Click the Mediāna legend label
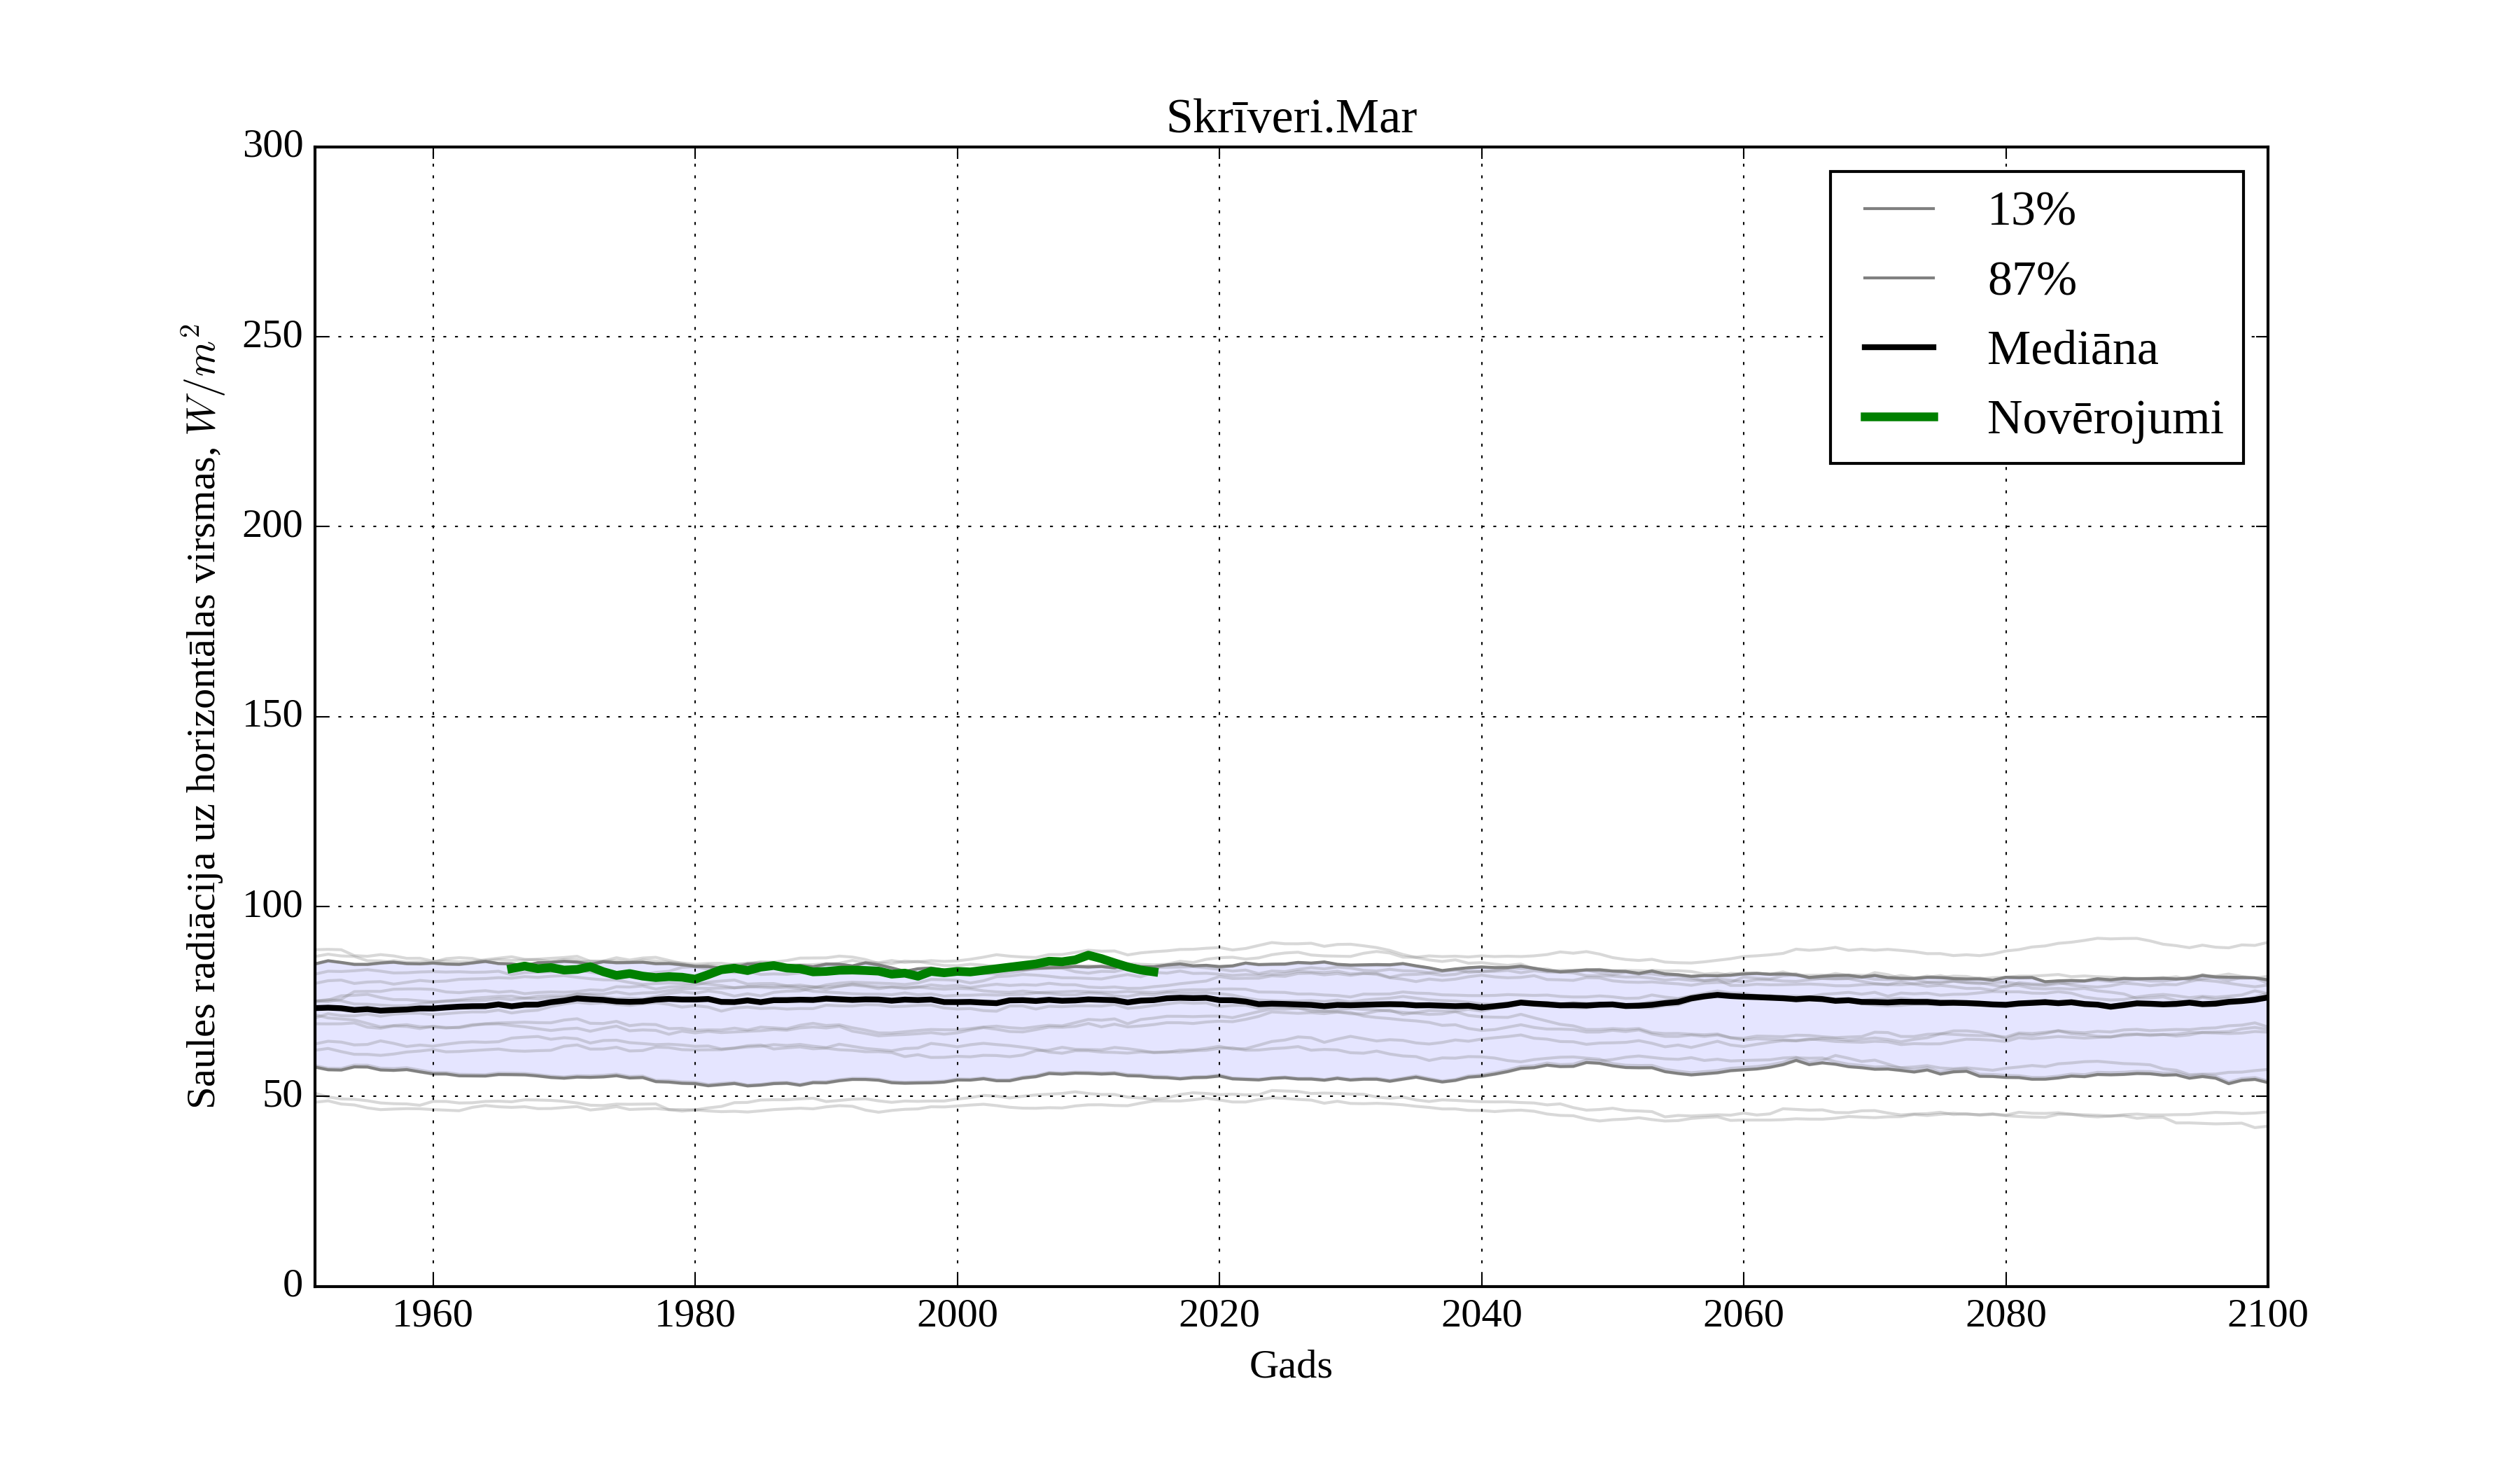Screen dimensions: 2520x1470 2071,348
